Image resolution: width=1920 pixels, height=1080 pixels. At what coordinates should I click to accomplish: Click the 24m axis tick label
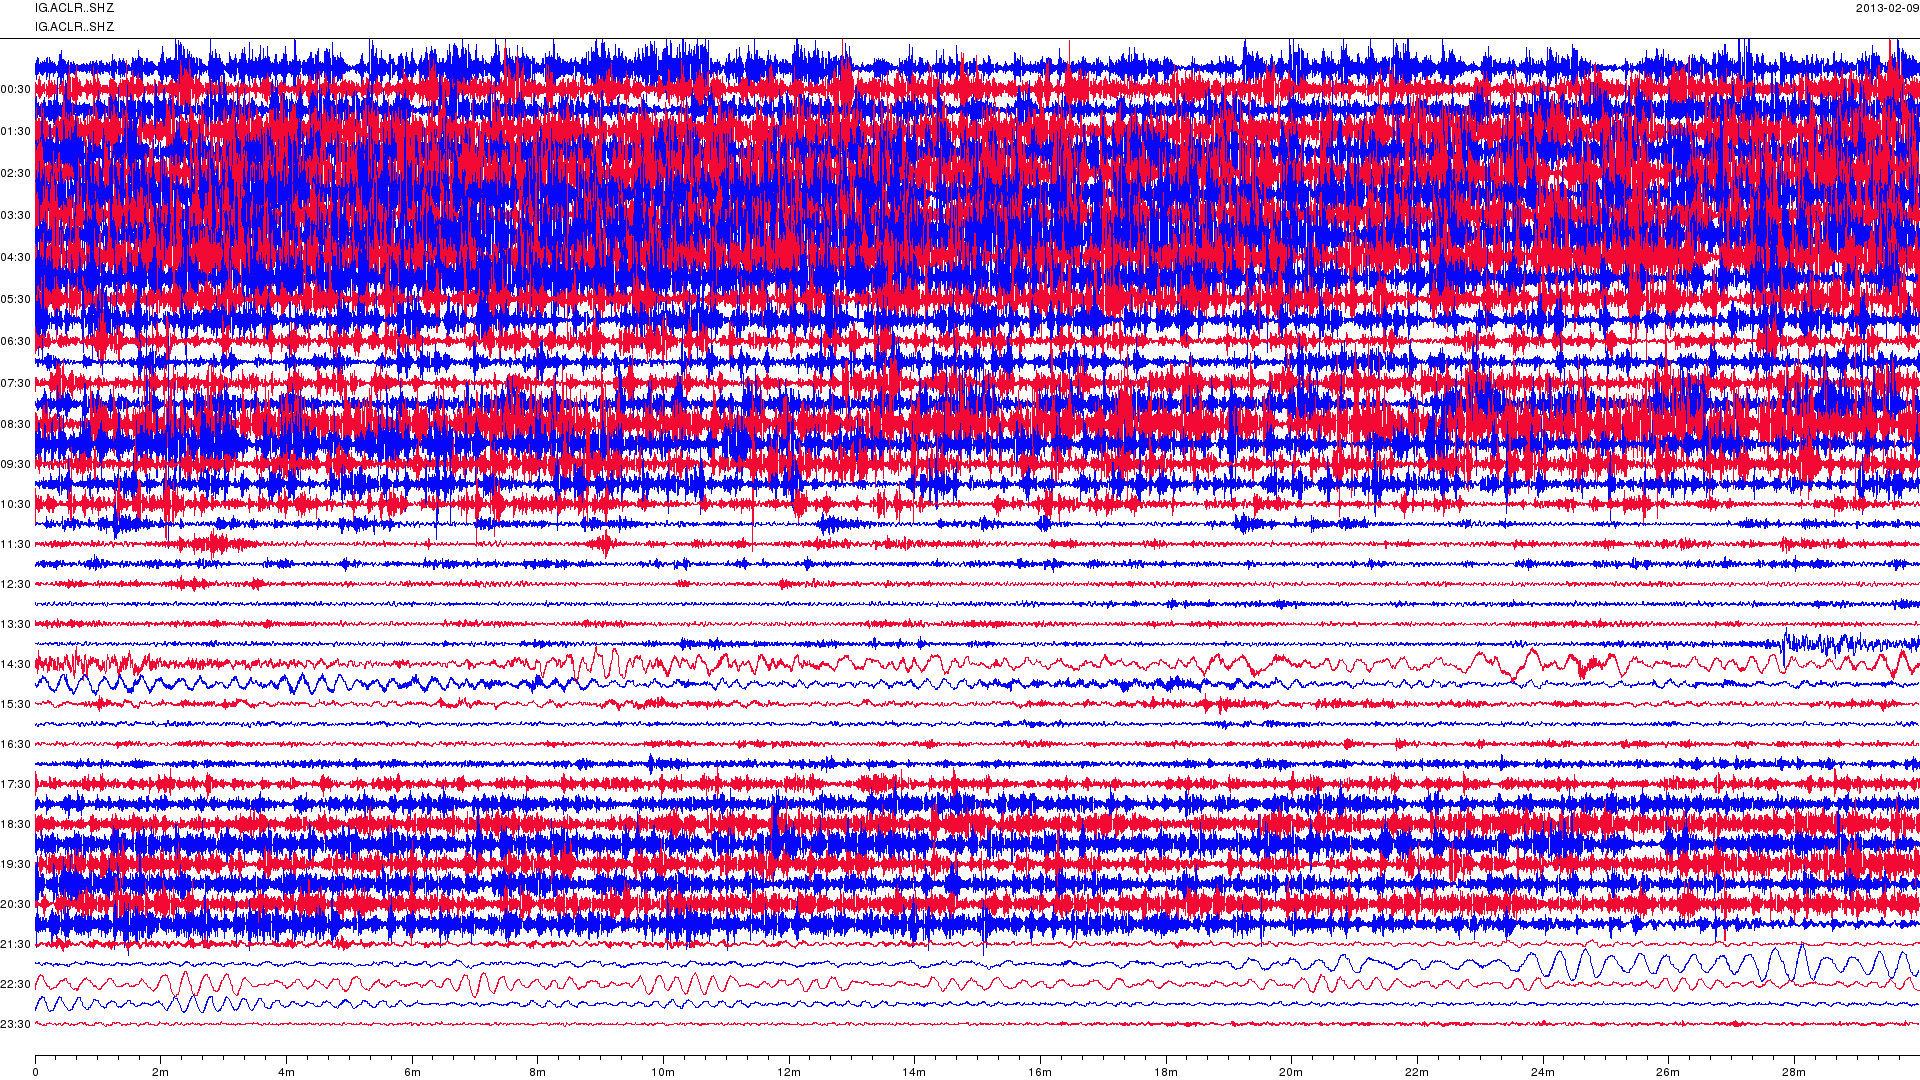(1543, 1073)
